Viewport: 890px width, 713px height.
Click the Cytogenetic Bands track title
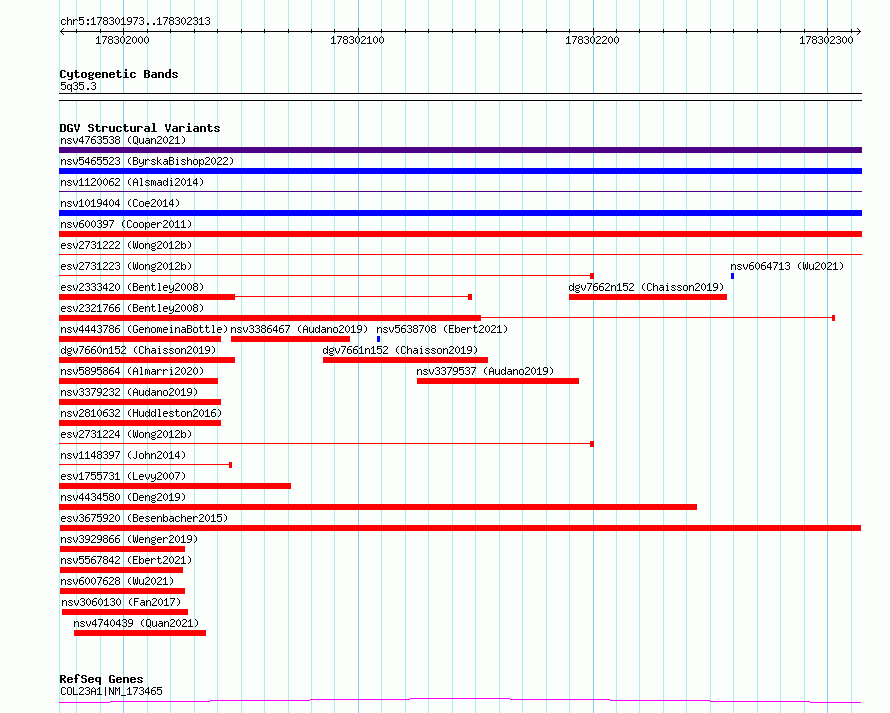pos(119,74)
